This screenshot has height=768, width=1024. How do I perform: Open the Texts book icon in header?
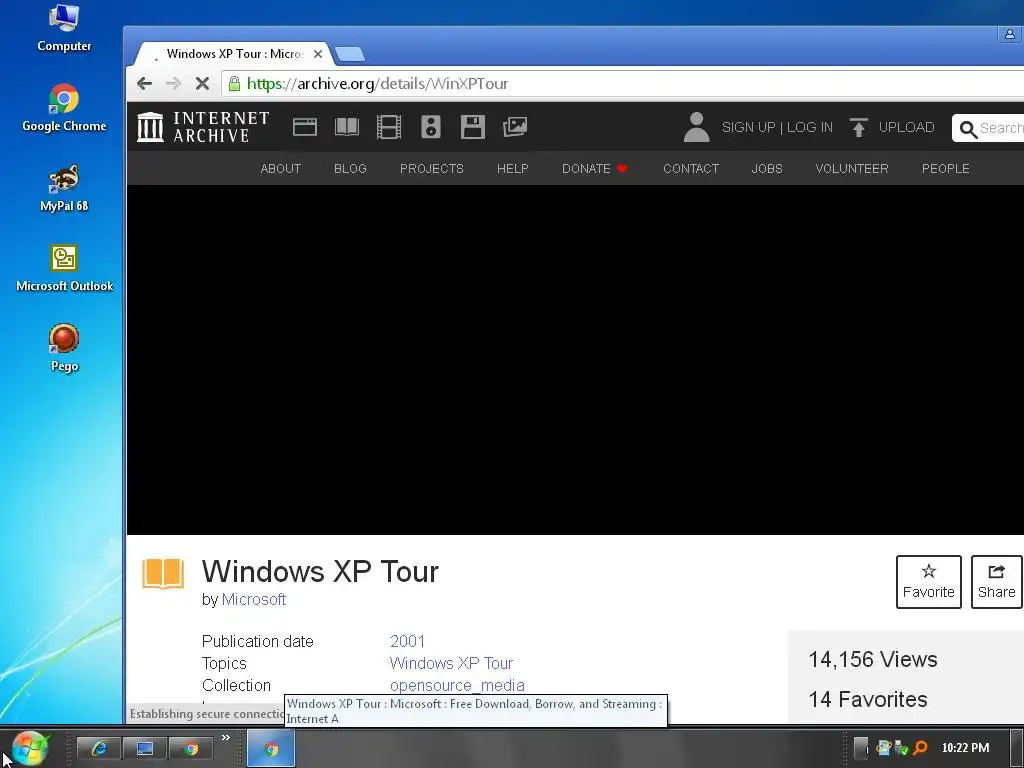[x=347, y=127]
